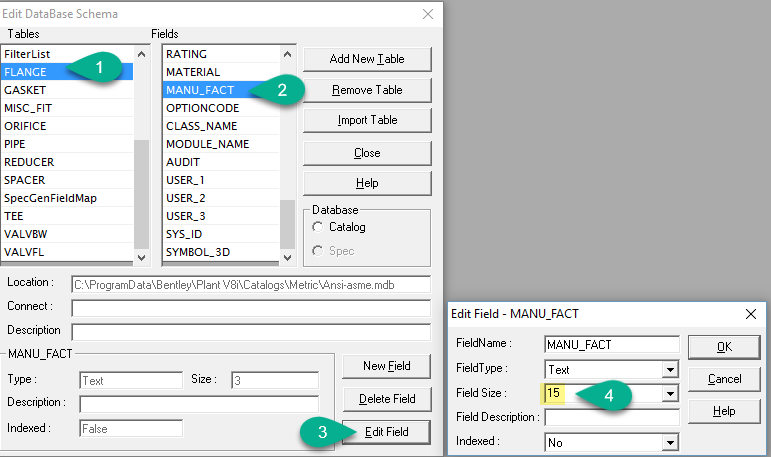Screen dimensions: 771x457
Task: Click OK in Edit Field dialog
Action: click(x=724, y=347)
